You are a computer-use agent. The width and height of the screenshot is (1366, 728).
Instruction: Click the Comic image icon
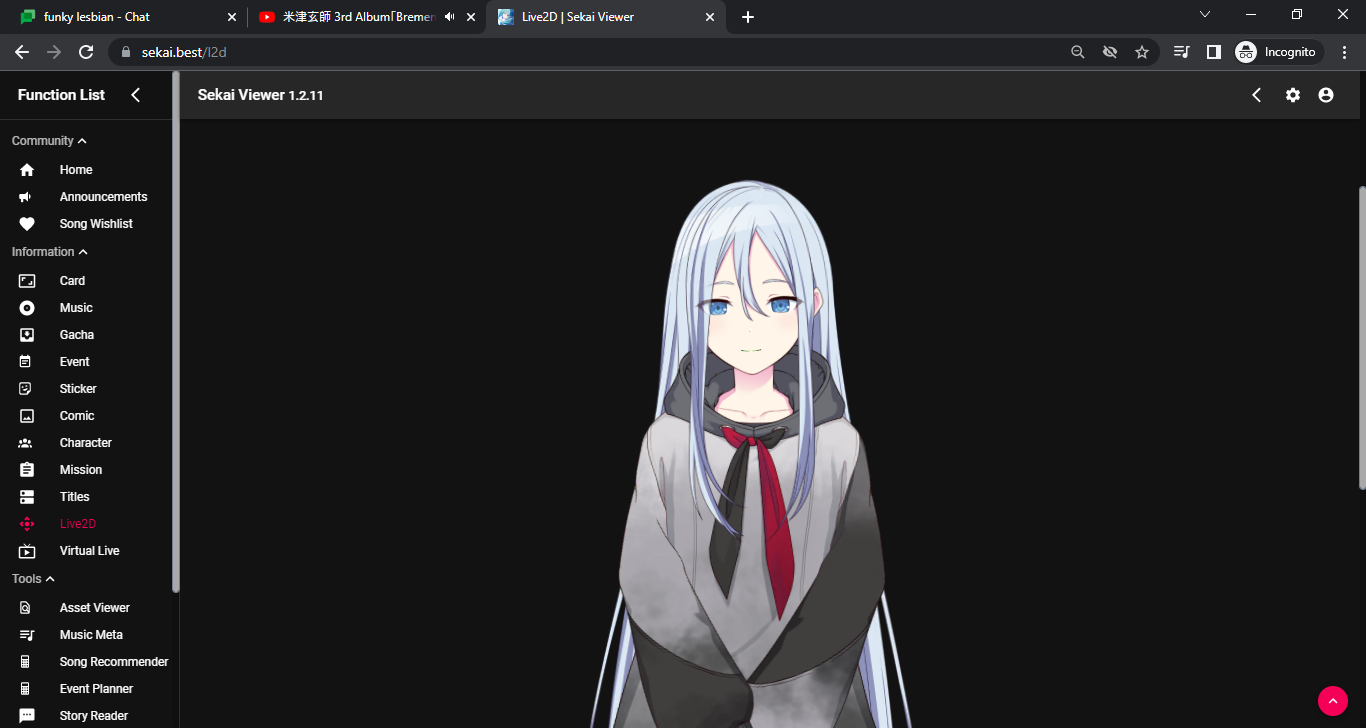coord(27,416)
